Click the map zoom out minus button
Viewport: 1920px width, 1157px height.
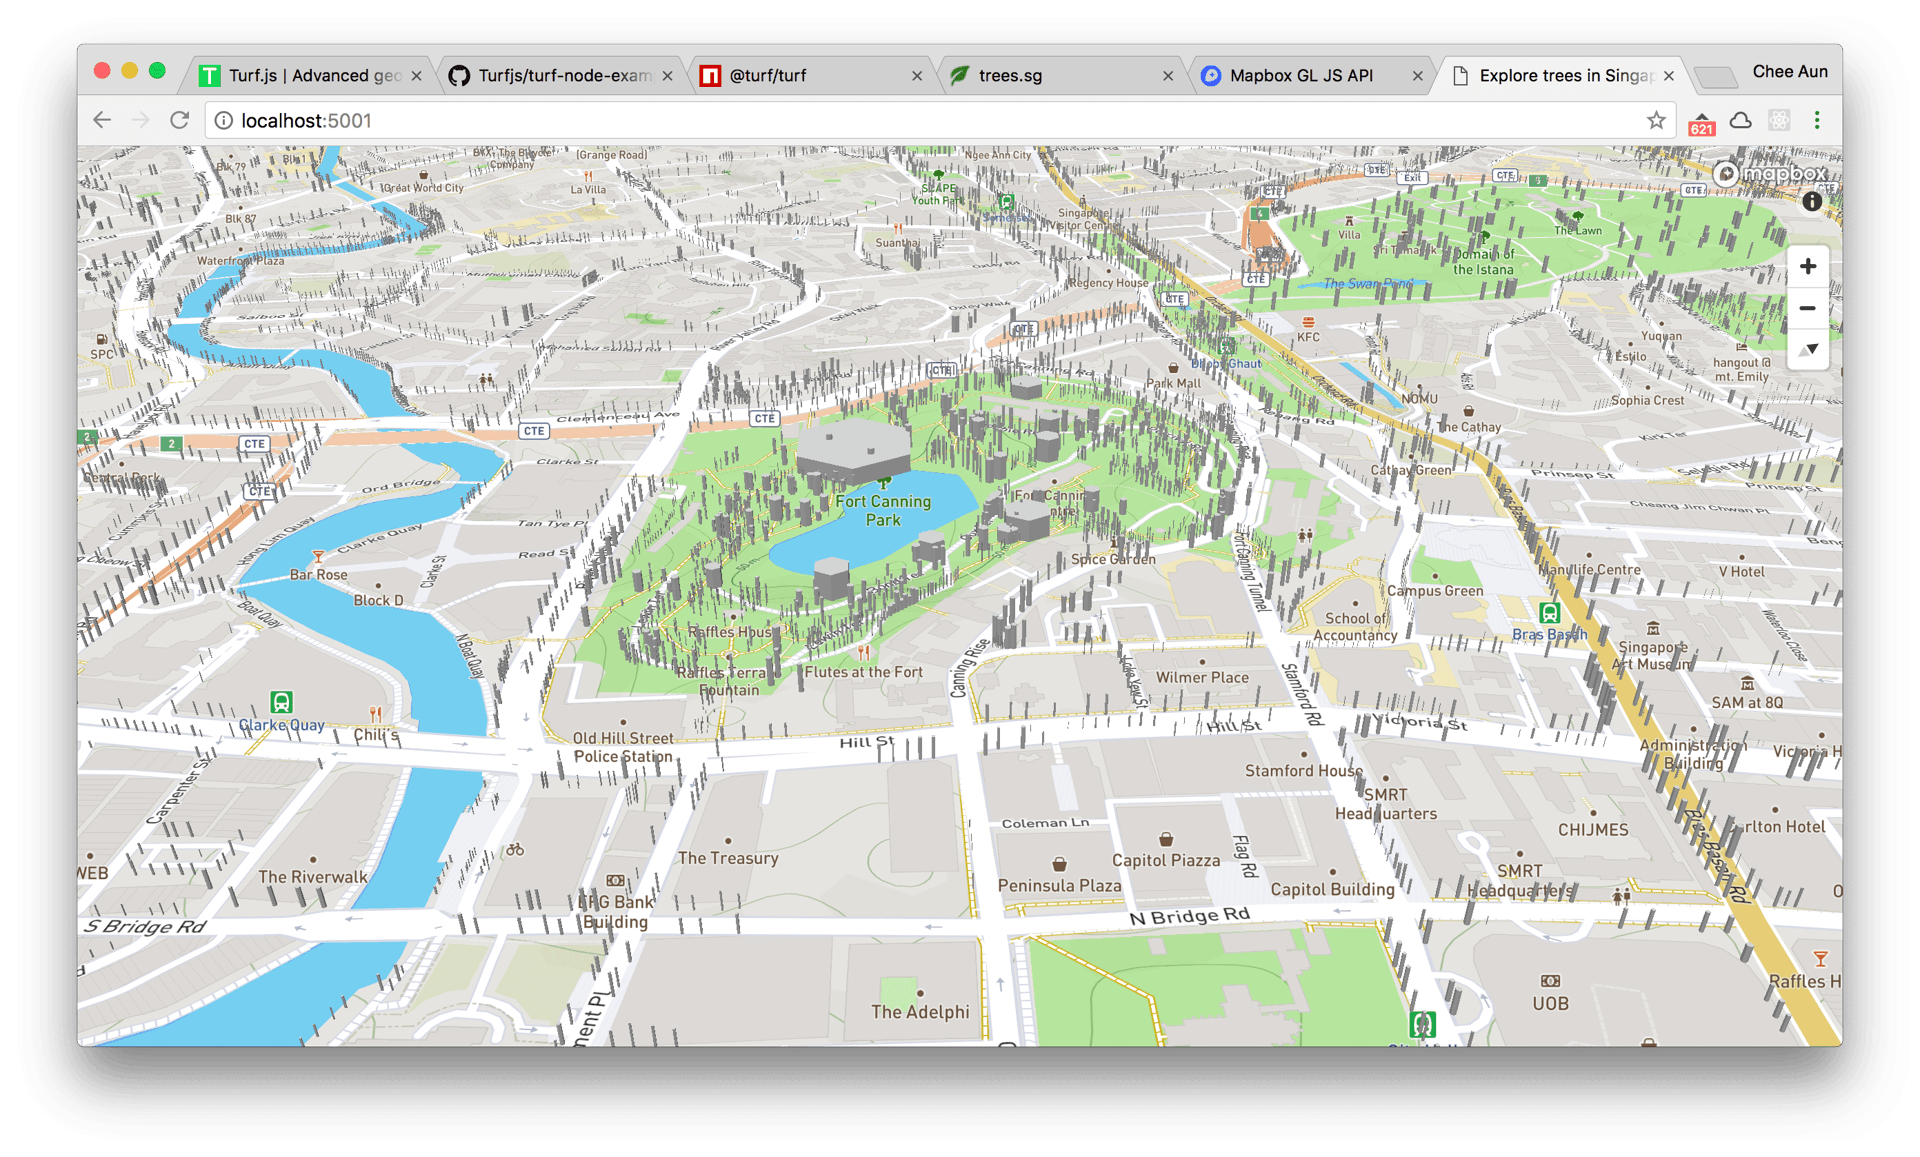coord(1807,308)
